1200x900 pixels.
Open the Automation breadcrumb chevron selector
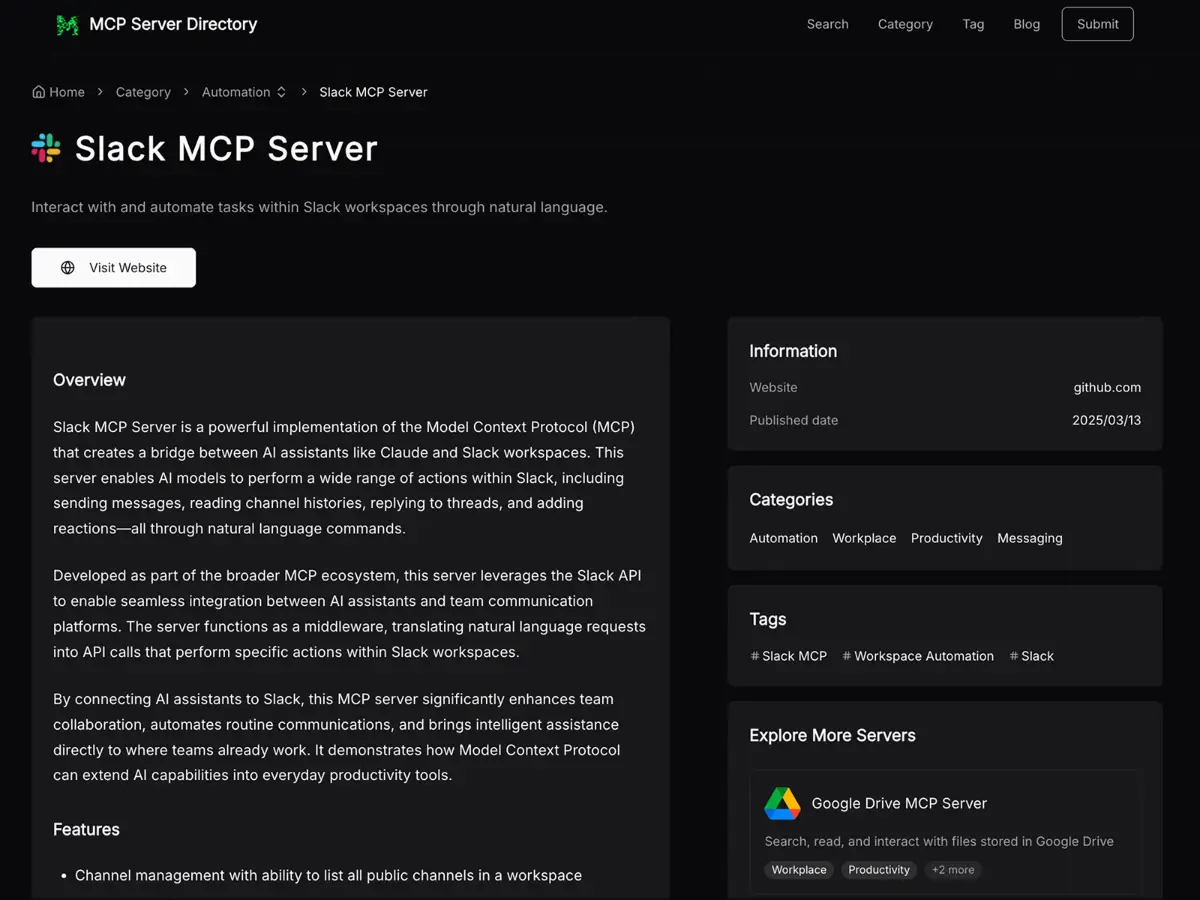pos(281,91)
